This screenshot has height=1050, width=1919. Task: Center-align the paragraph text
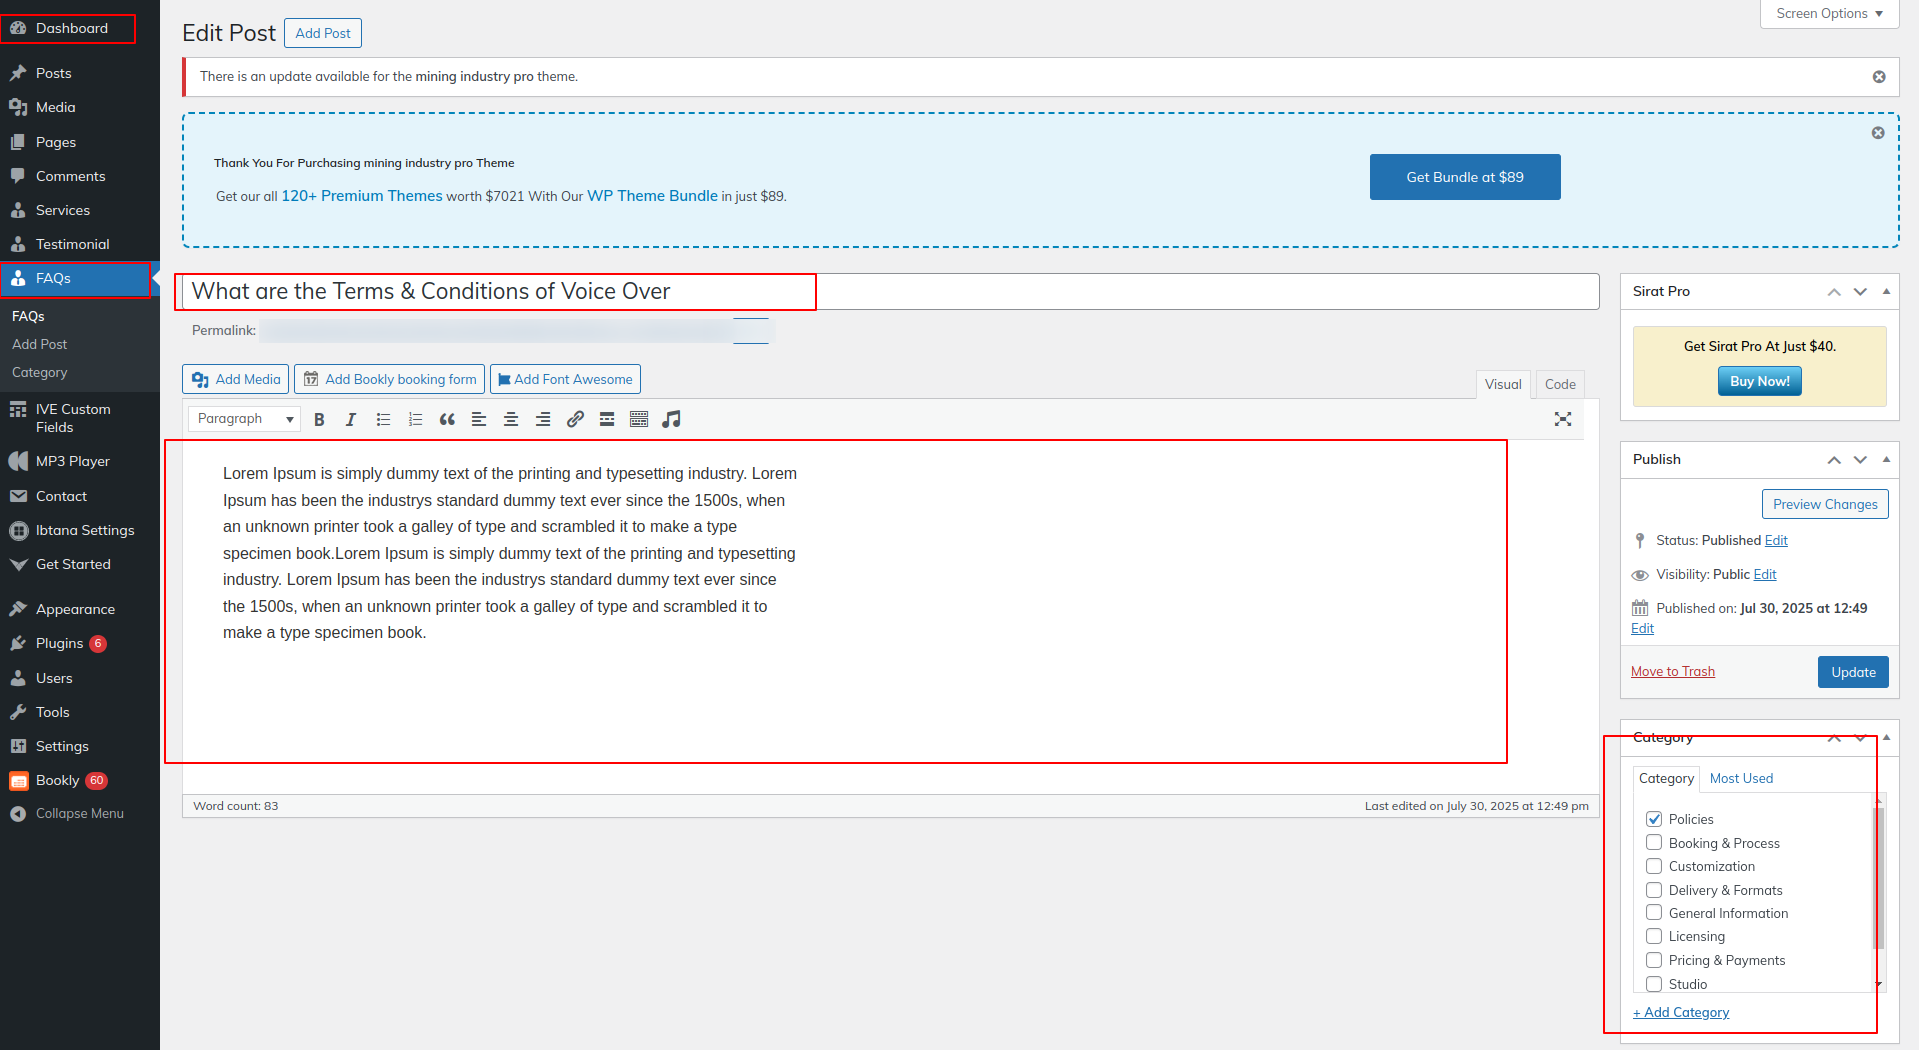pyautogui.click(x=511, y=420)
